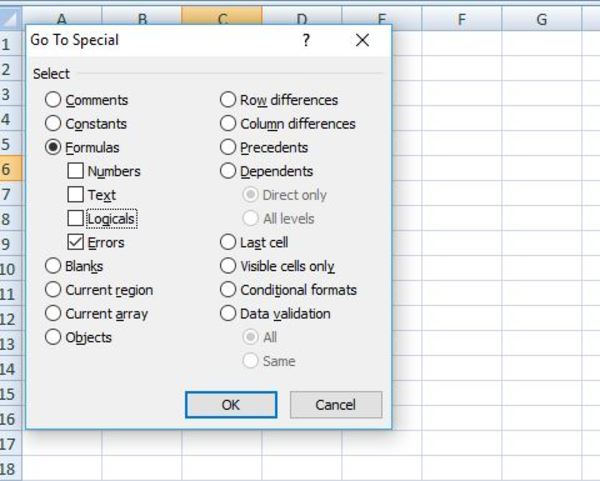Image resolution: width=600 pixels, height=481 pixels.
Task: Select Visible cells only
Action: pos(228,266)
